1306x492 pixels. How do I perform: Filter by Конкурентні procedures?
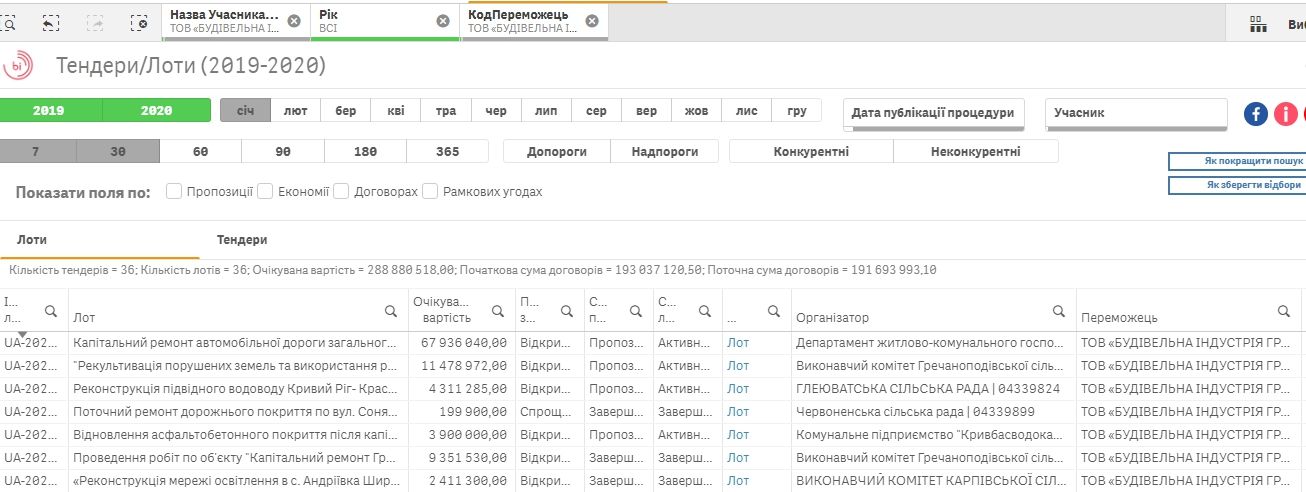point(811,152)
